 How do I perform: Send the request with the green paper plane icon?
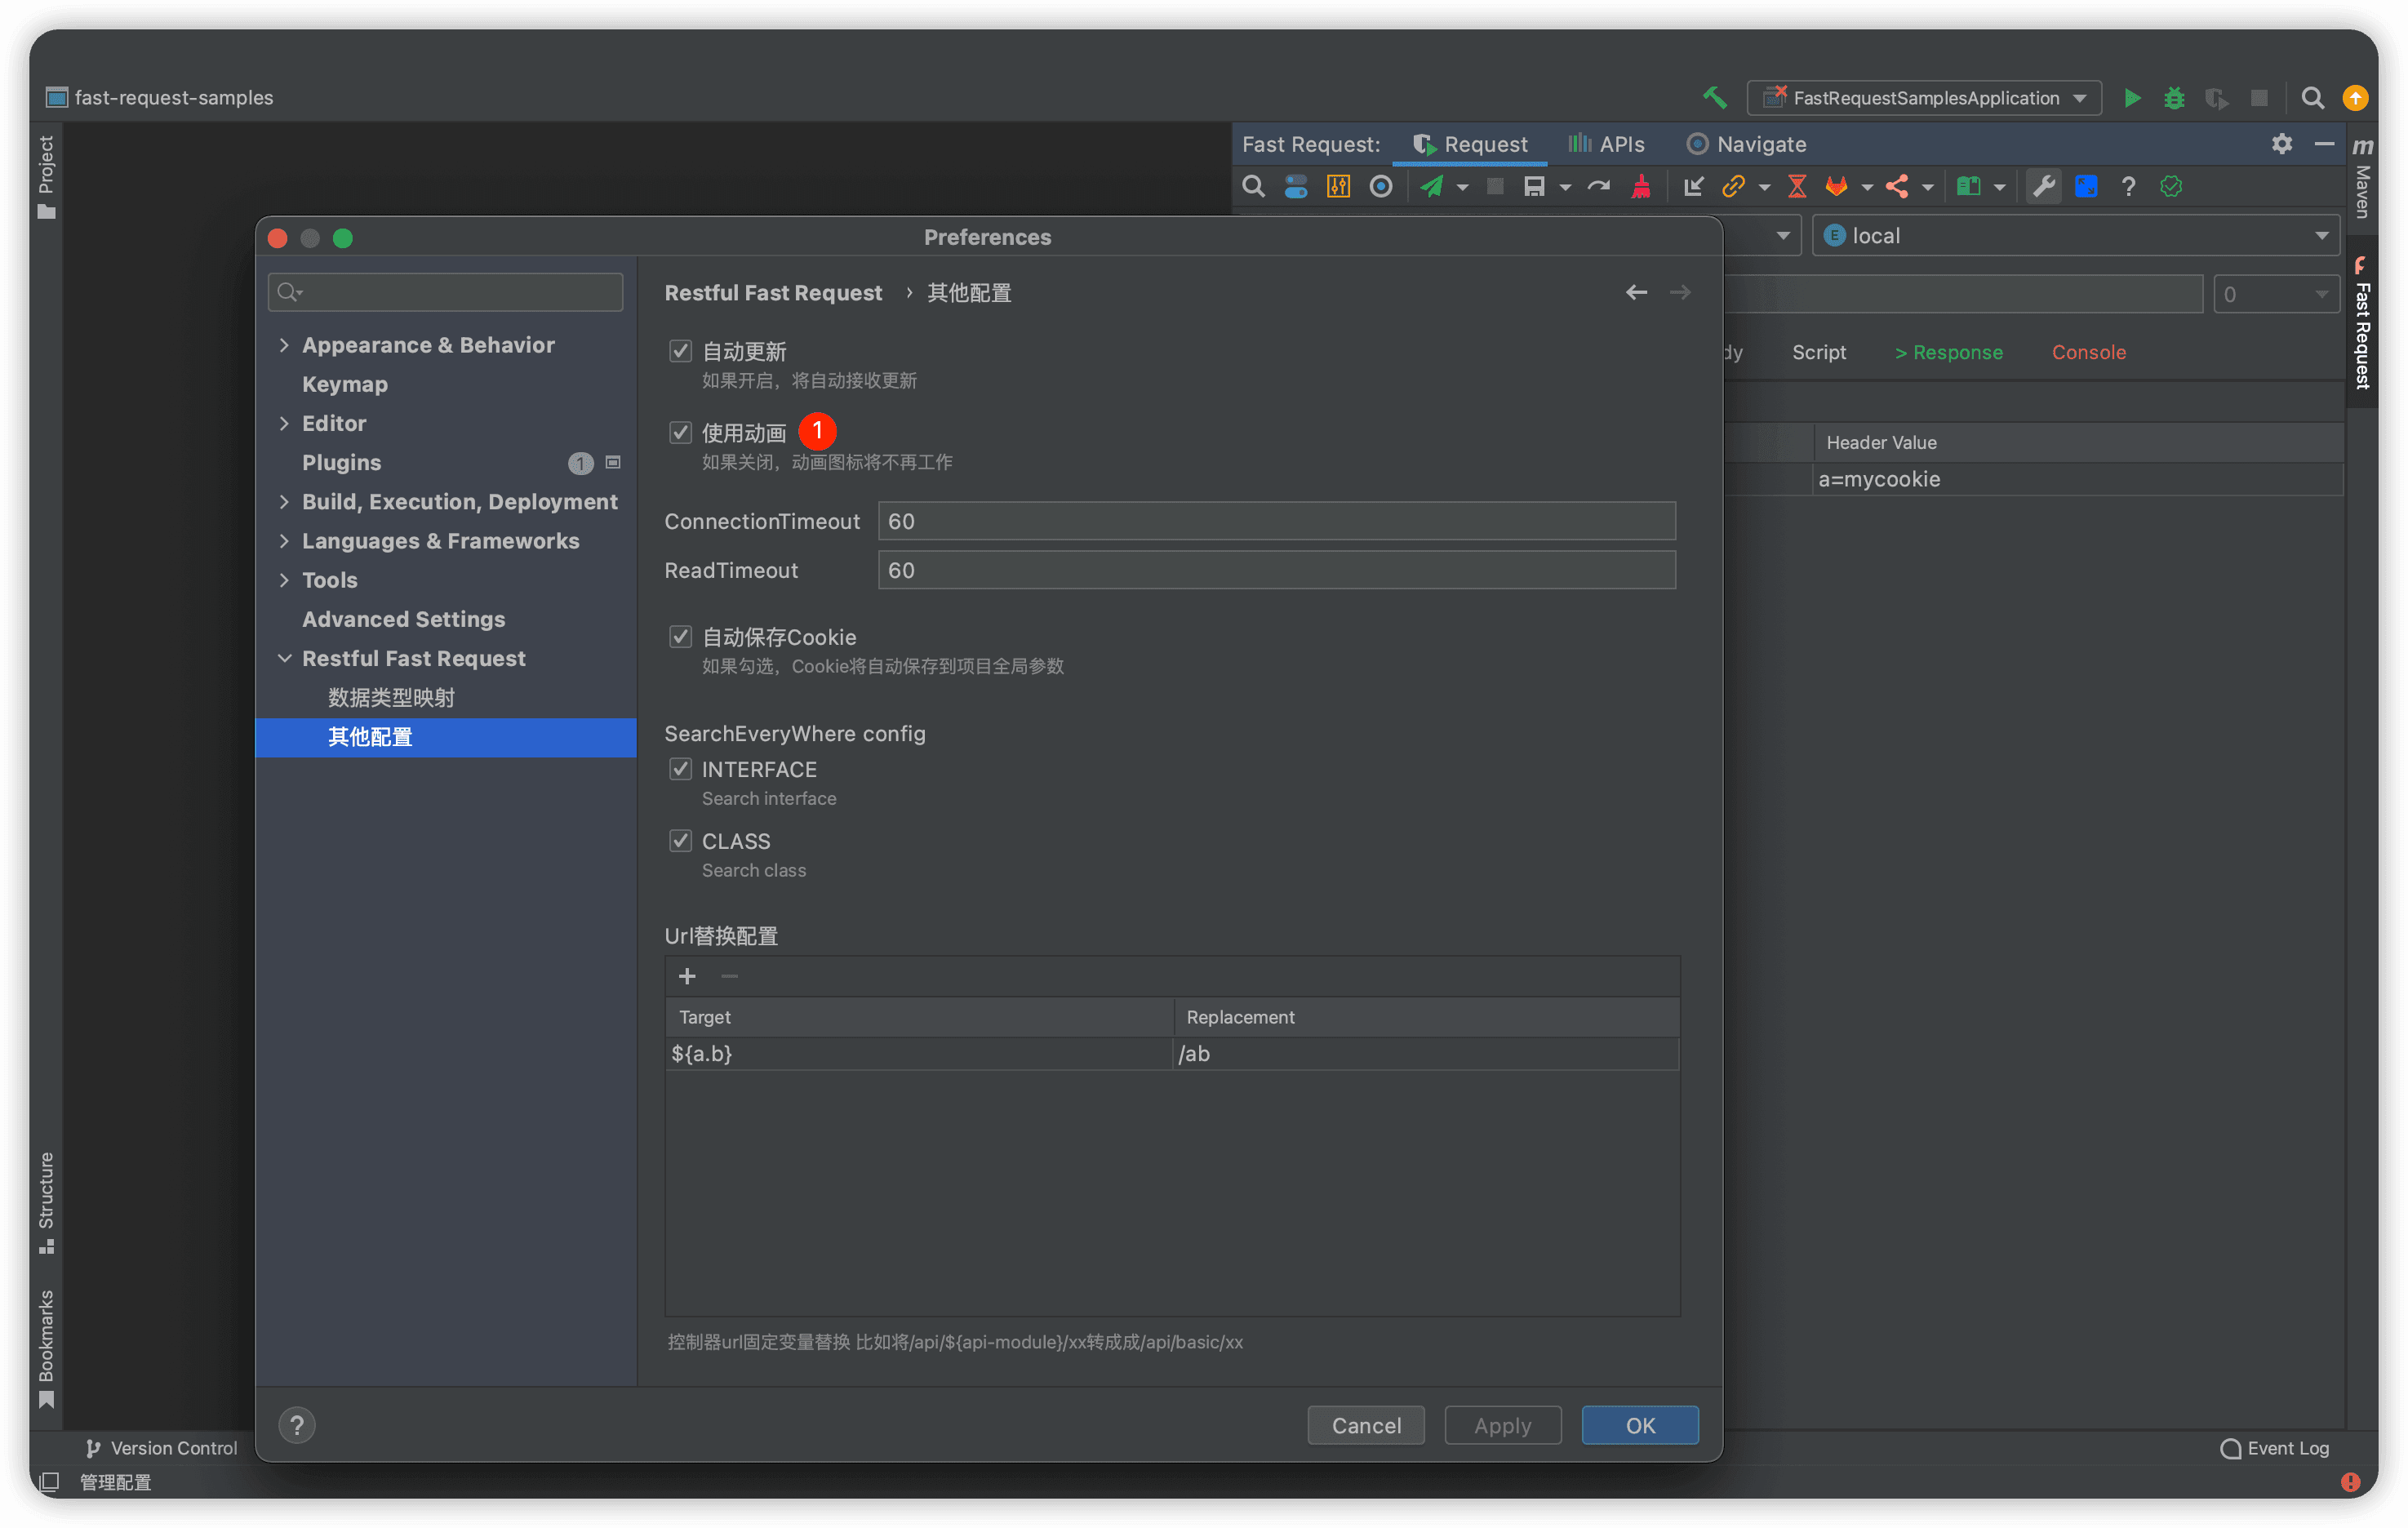pos(1434,186)
